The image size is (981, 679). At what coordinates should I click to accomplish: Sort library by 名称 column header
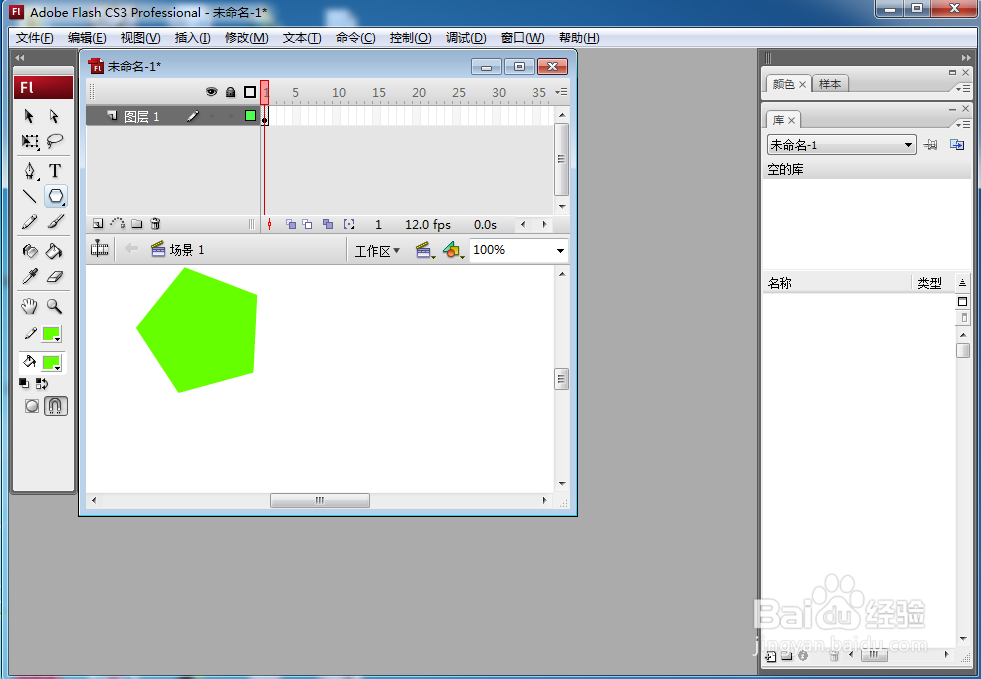click(836, 283)
